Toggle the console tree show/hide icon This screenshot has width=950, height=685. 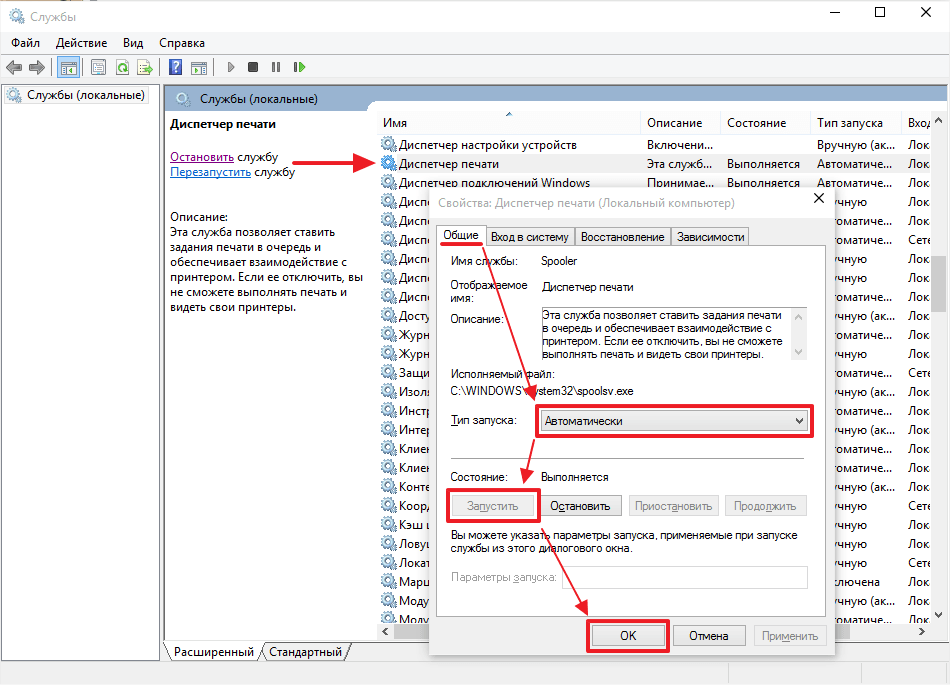[x=68, y=67]
